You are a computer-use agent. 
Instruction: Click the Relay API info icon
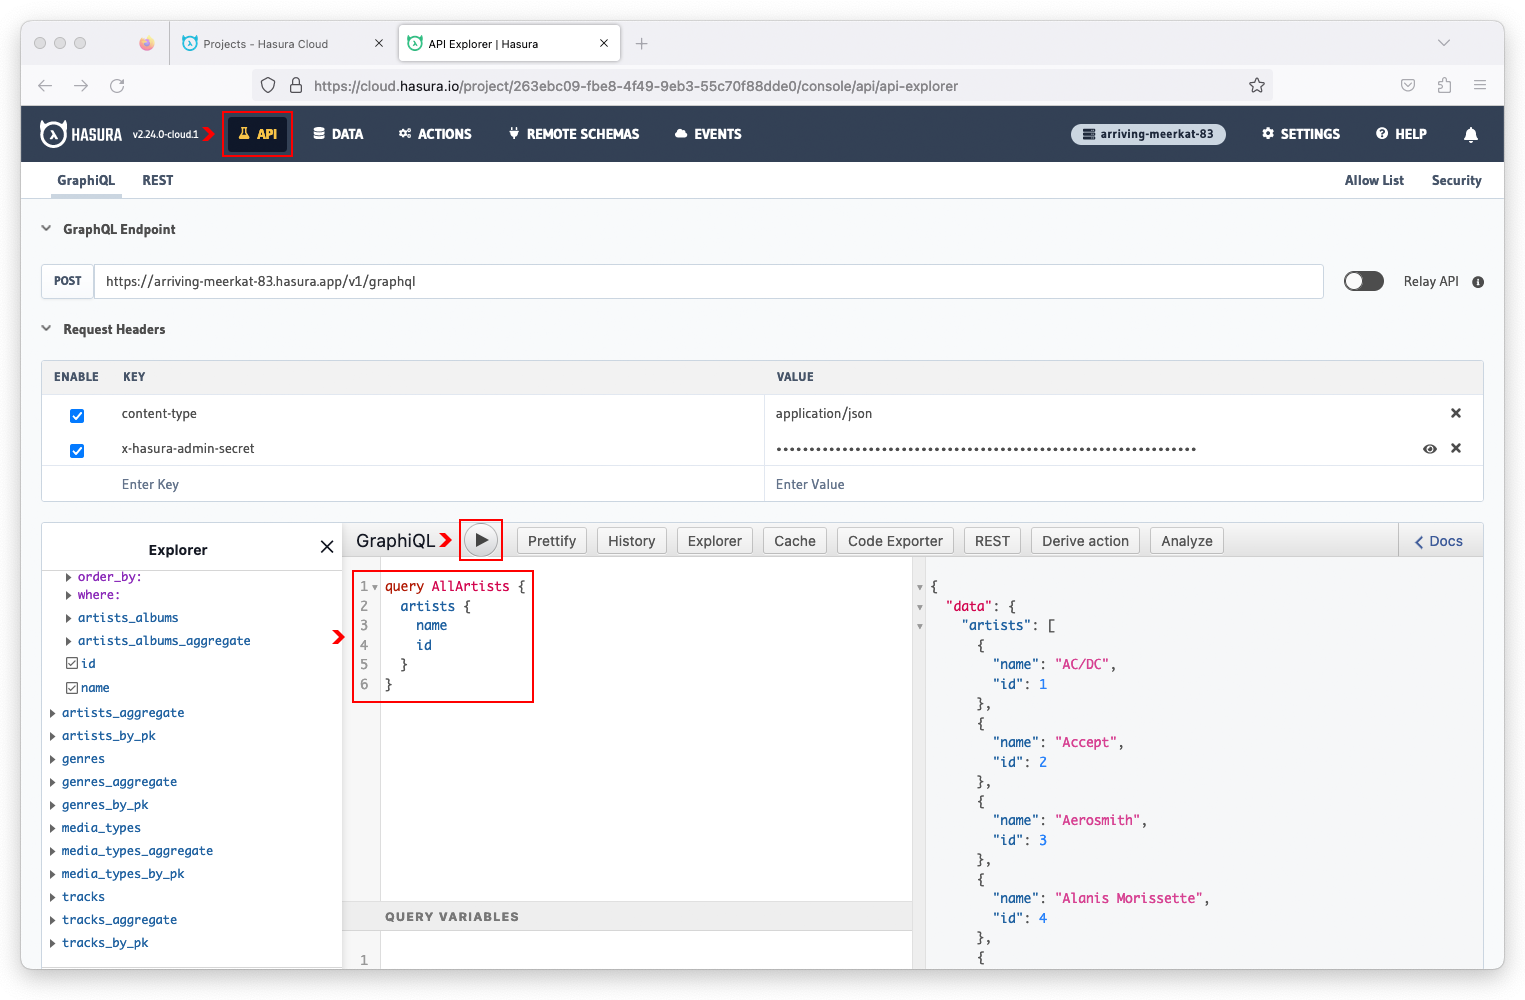pos(1478,282)
